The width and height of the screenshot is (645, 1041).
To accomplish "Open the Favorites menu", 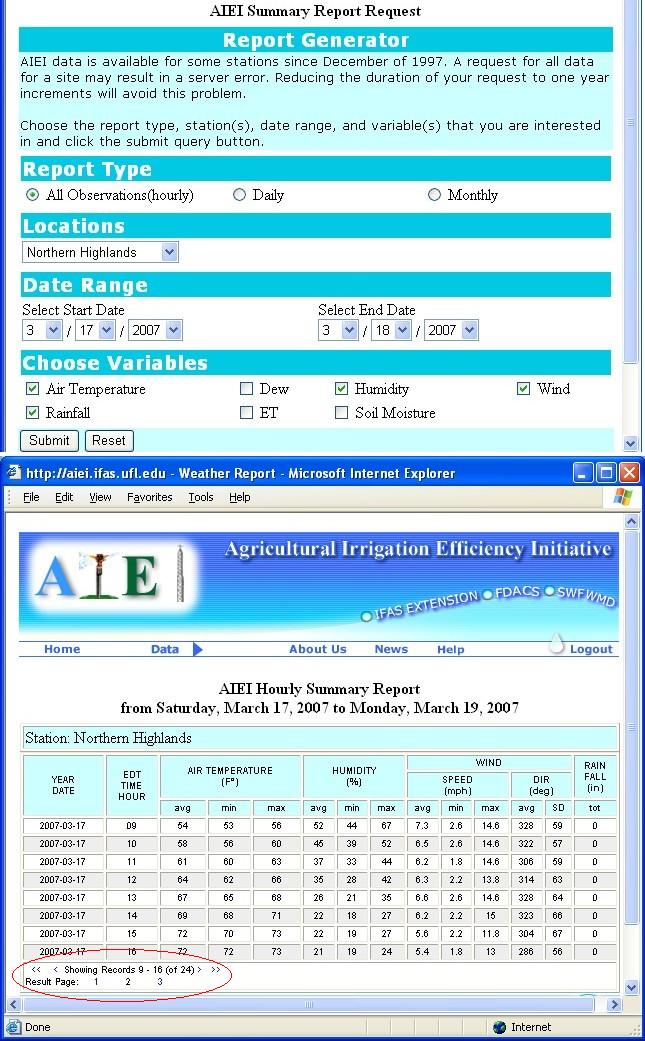I will [x=149, y=497].
